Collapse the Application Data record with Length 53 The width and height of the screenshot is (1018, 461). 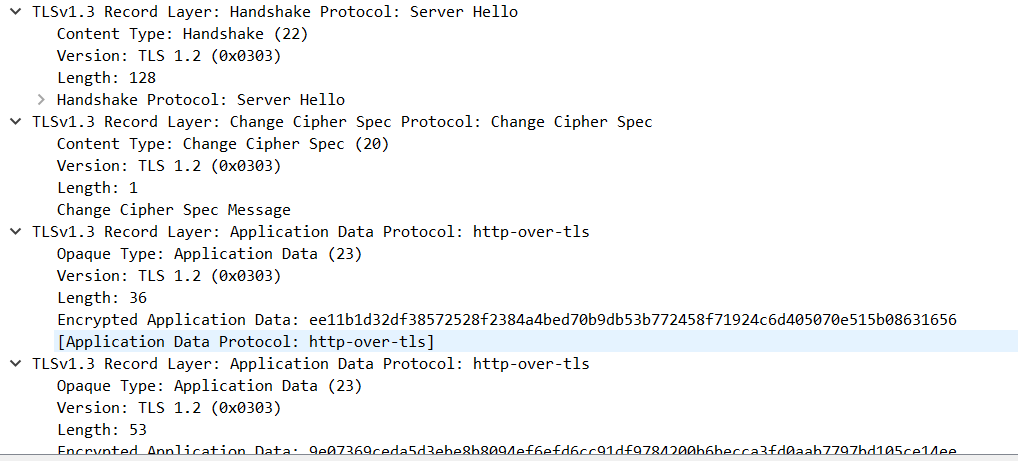14,364
